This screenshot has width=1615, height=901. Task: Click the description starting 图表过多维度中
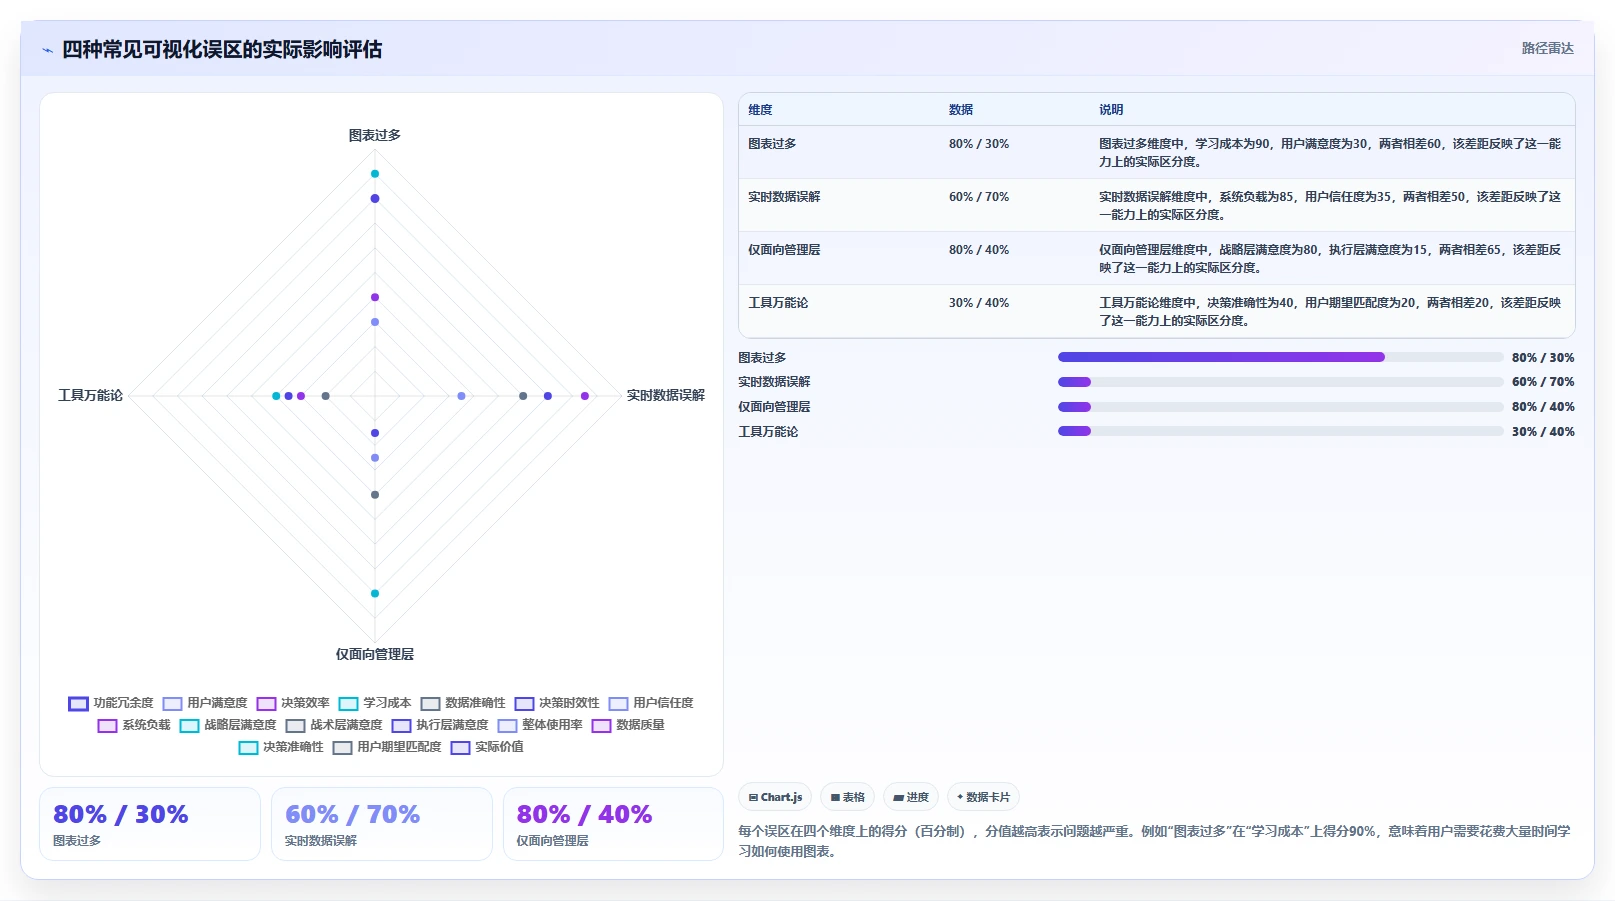tap(1330, 153)
